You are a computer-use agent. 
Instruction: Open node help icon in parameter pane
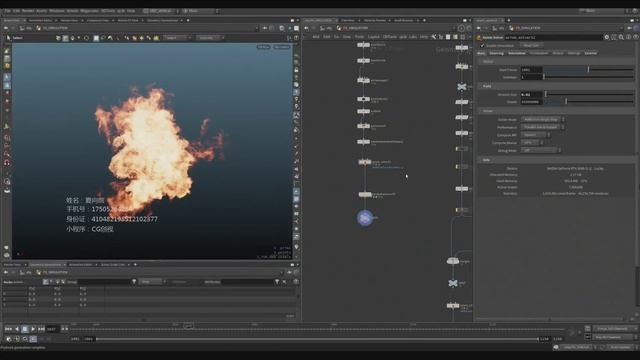tap(636, 38)
